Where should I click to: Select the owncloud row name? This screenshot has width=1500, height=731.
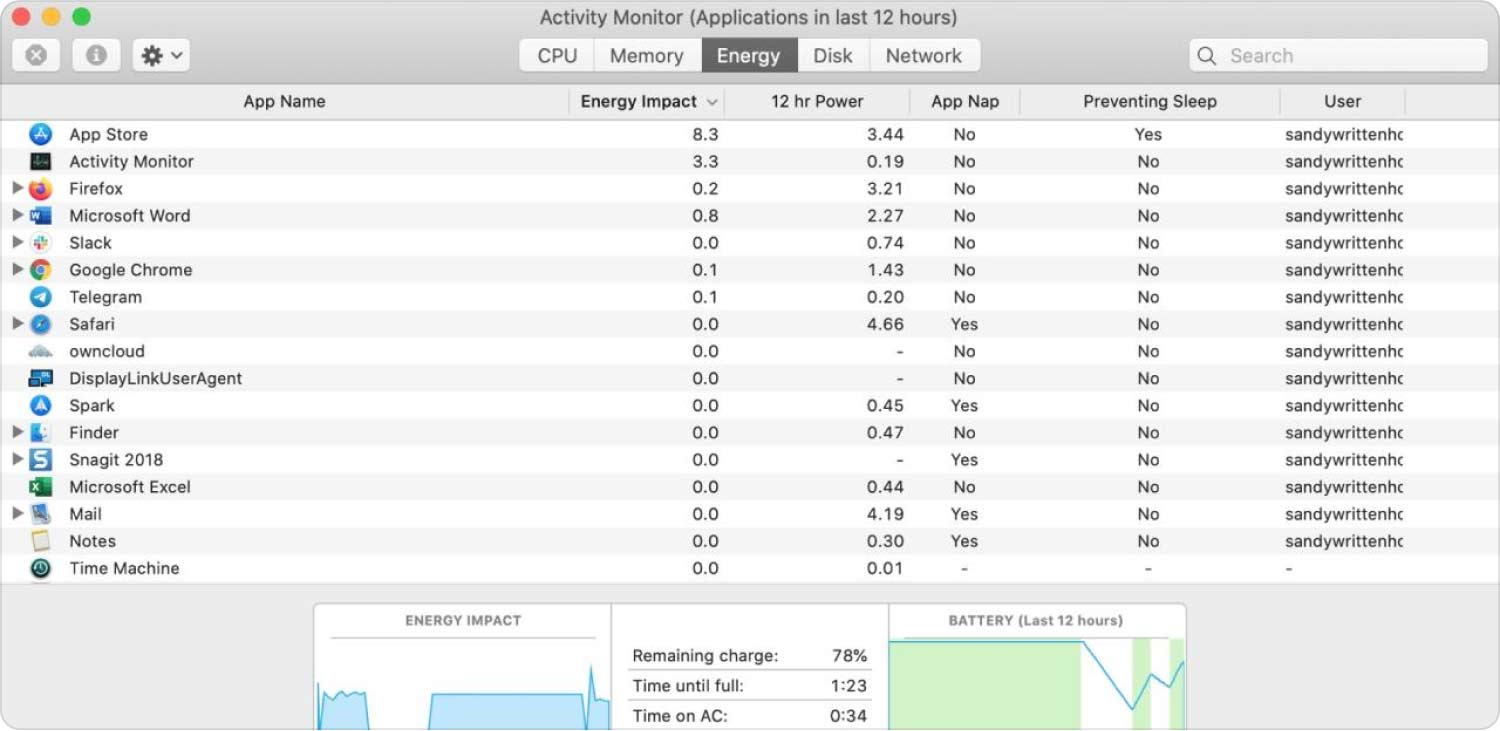click(107, 351)
